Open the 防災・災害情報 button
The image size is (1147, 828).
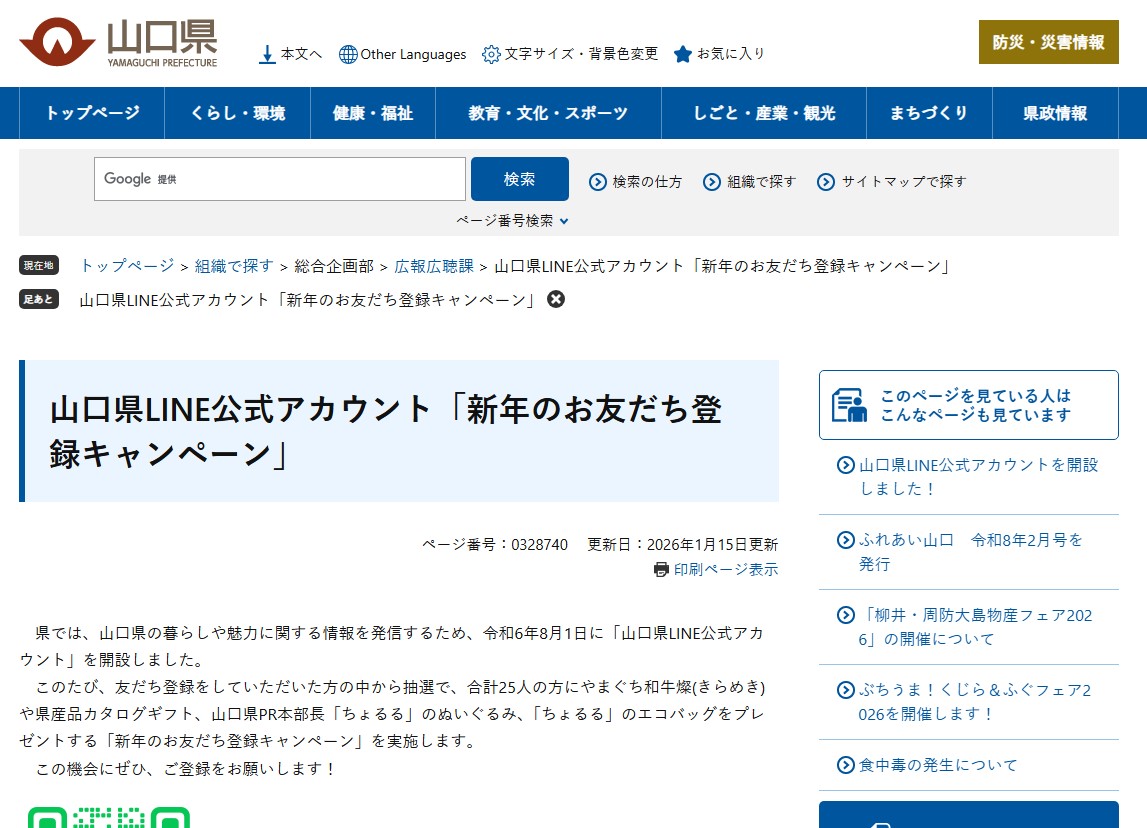coord(1048,42)
